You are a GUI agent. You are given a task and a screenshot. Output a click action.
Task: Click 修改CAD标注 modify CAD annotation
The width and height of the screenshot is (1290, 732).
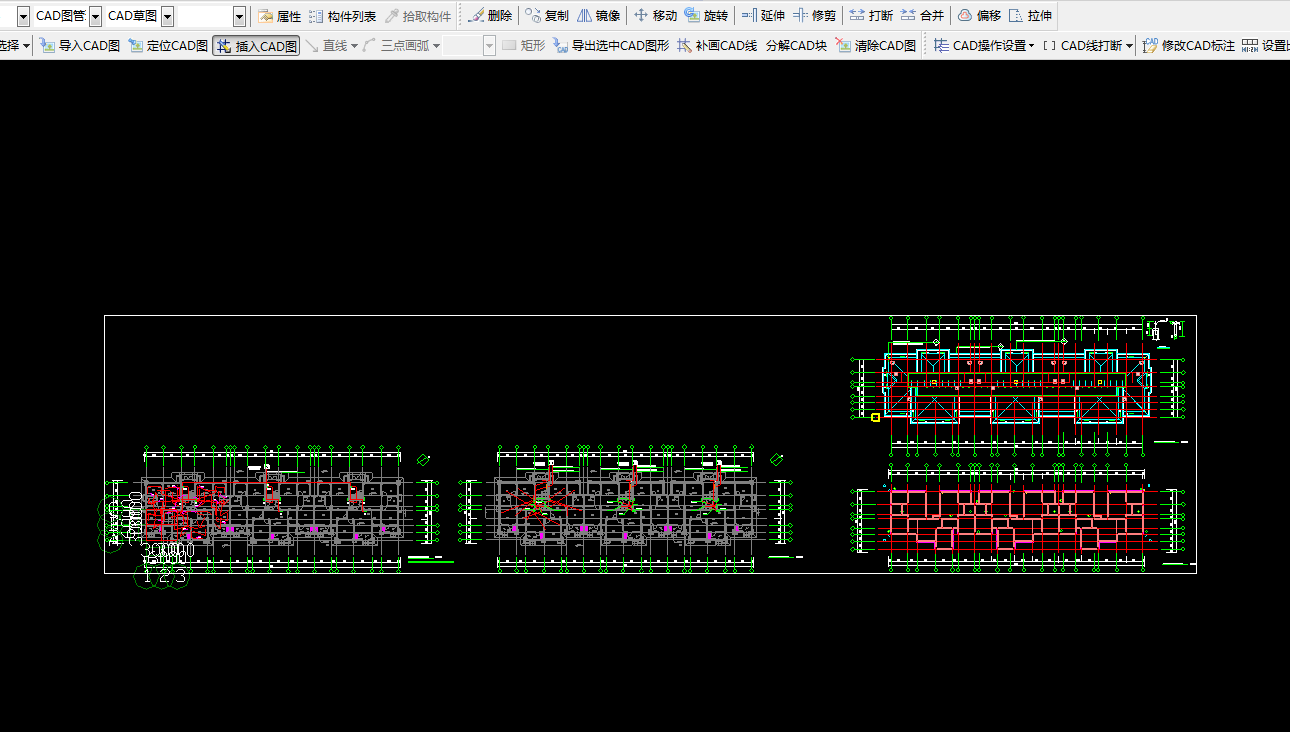[x=1189, y=46]
